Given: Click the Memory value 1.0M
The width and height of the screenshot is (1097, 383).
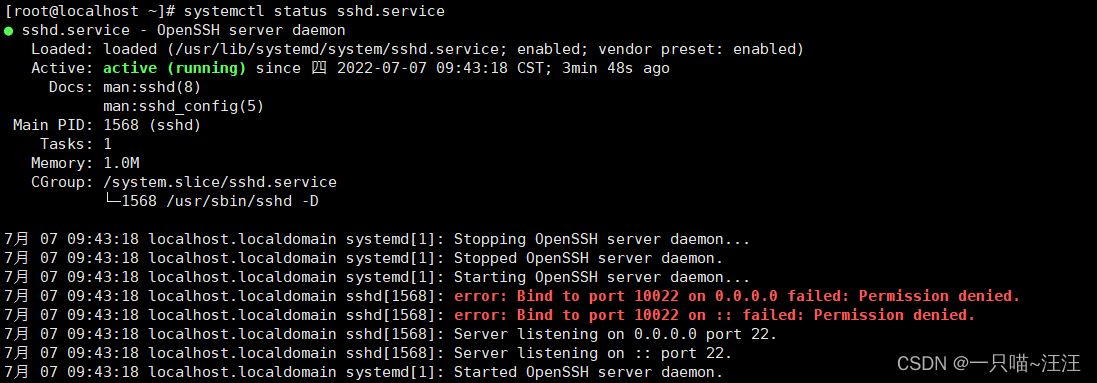Looking at the screenshot, I should 121,163.
